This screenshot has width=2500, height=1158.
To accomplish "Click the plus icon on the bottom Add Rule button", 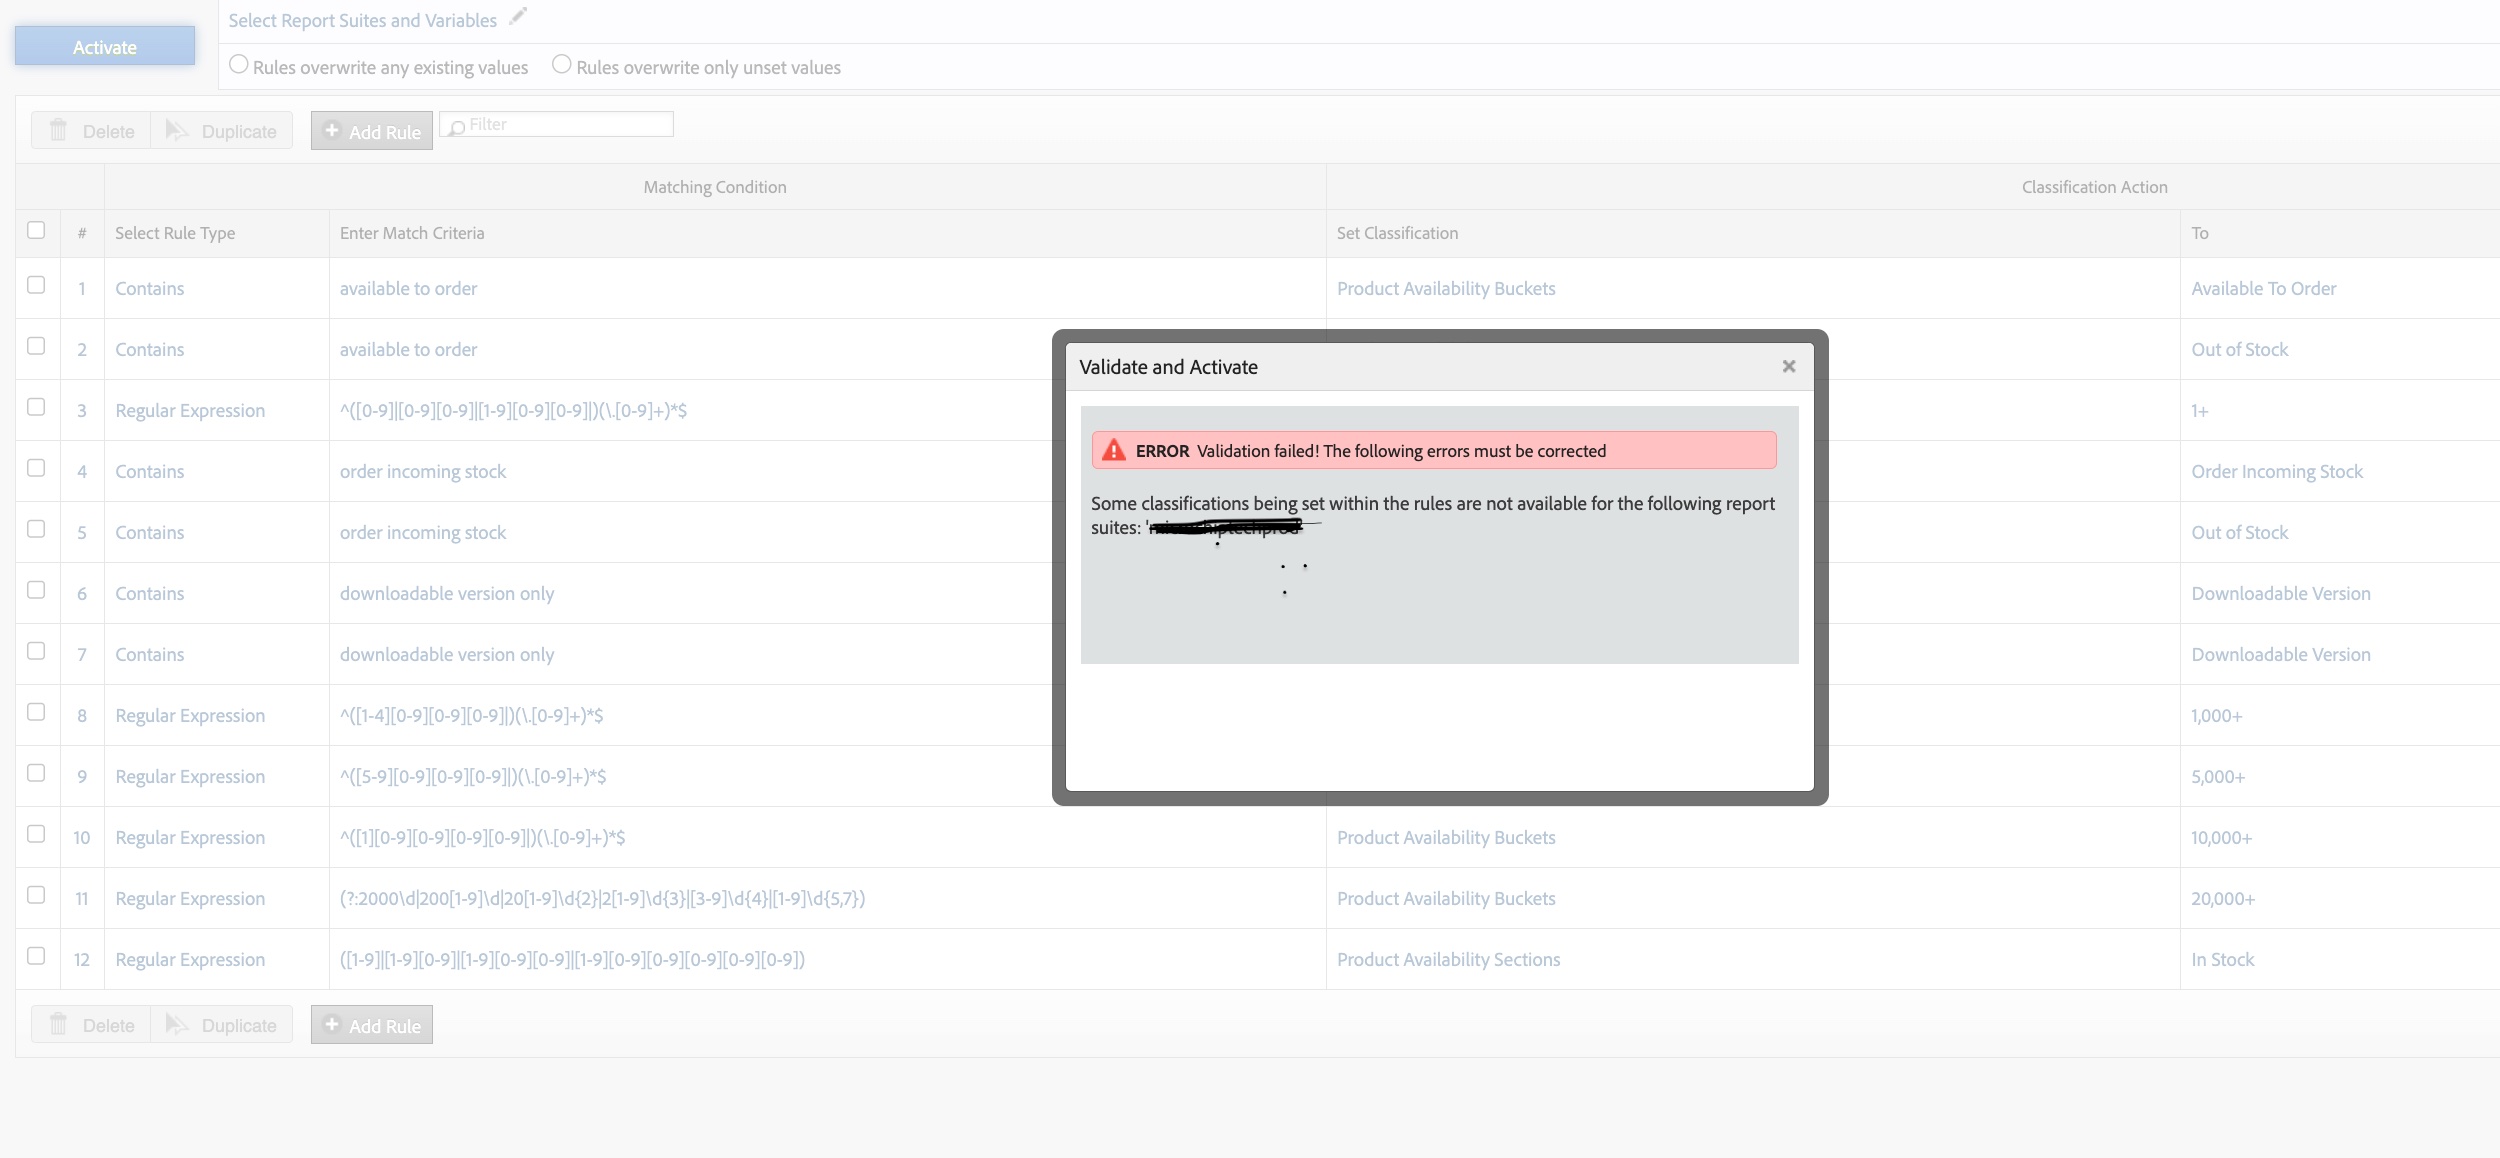I will pyautogui.click(x=333, y=1024).
